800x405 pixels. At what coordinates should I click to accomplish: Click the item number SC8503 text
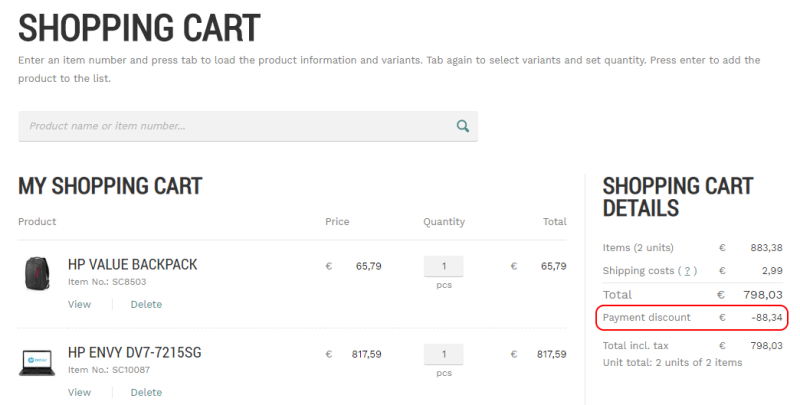click(x=94, y=282)
